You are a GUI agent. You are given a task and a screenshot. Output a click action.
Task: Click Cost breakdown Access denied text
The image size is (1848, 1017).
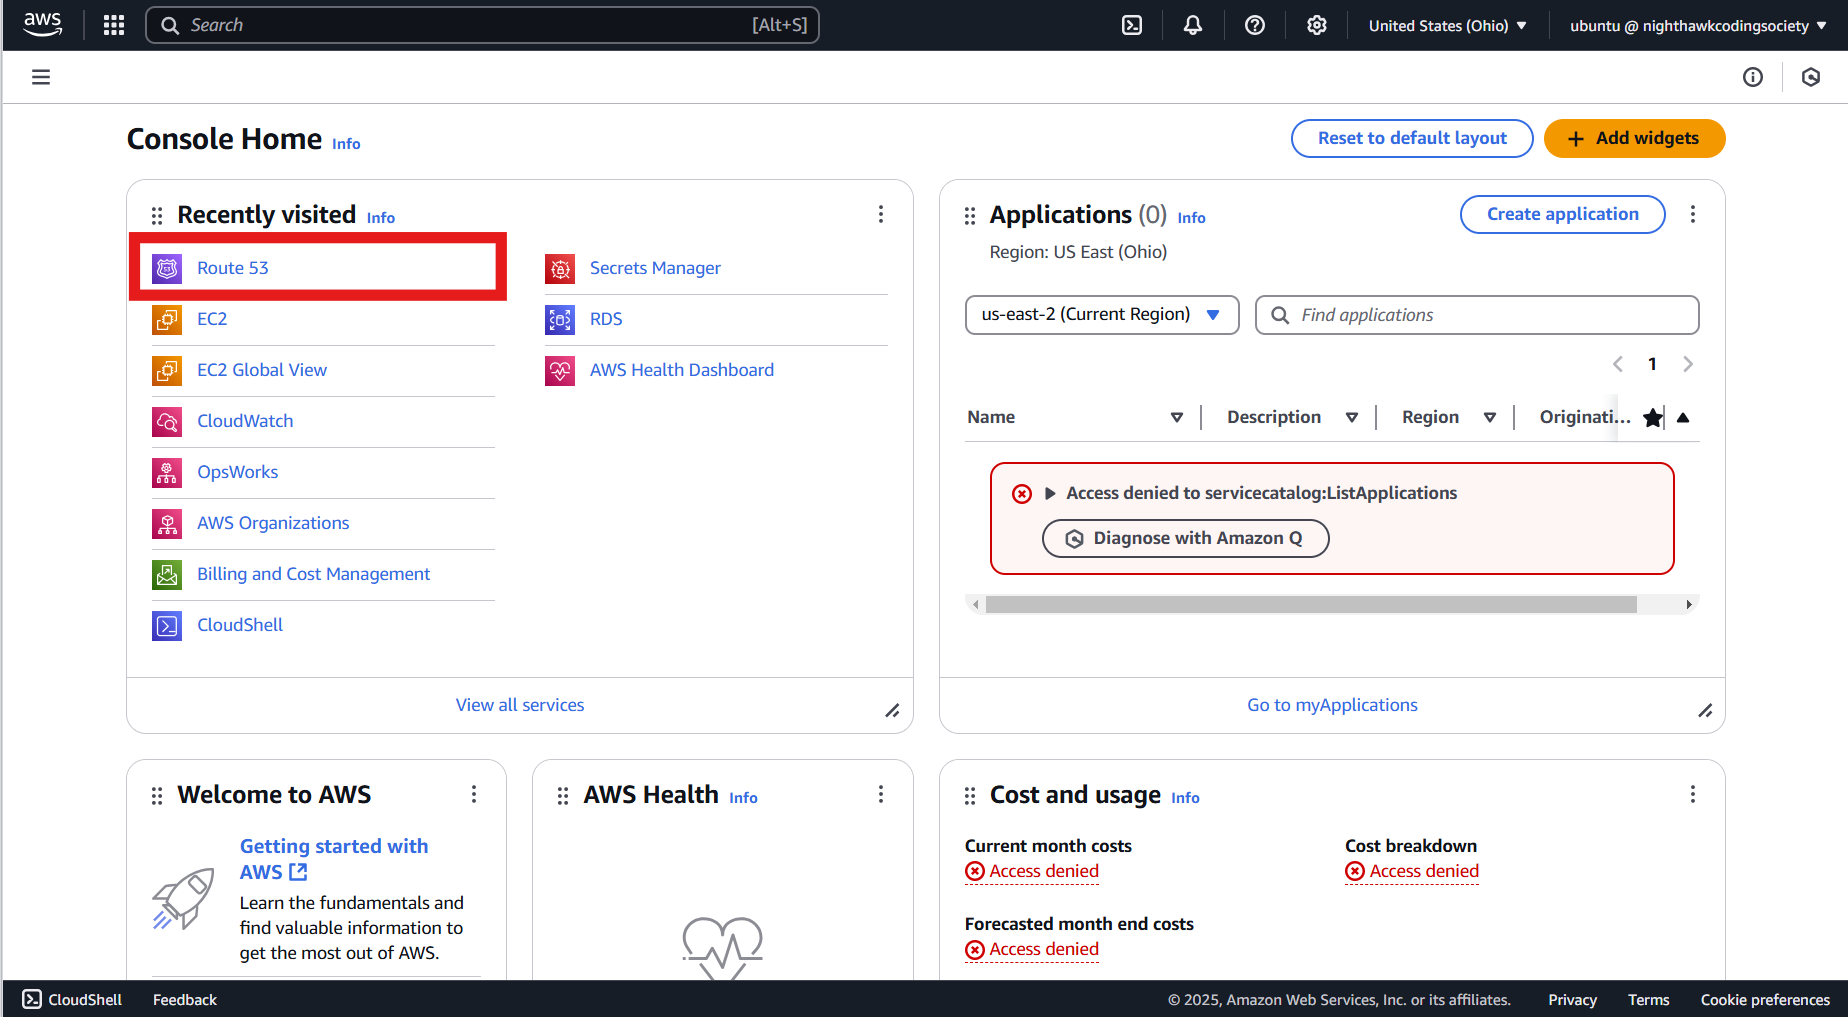tap(1424, 871)
